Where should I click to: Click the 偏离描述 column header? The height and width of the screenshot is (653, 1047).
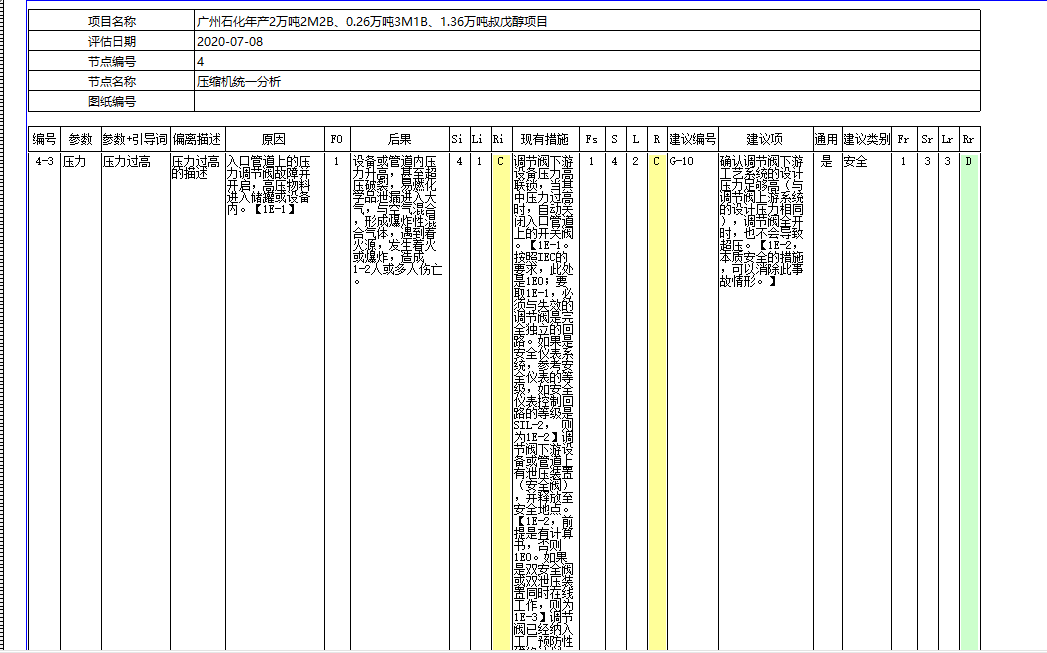click(x=198, y=139)
